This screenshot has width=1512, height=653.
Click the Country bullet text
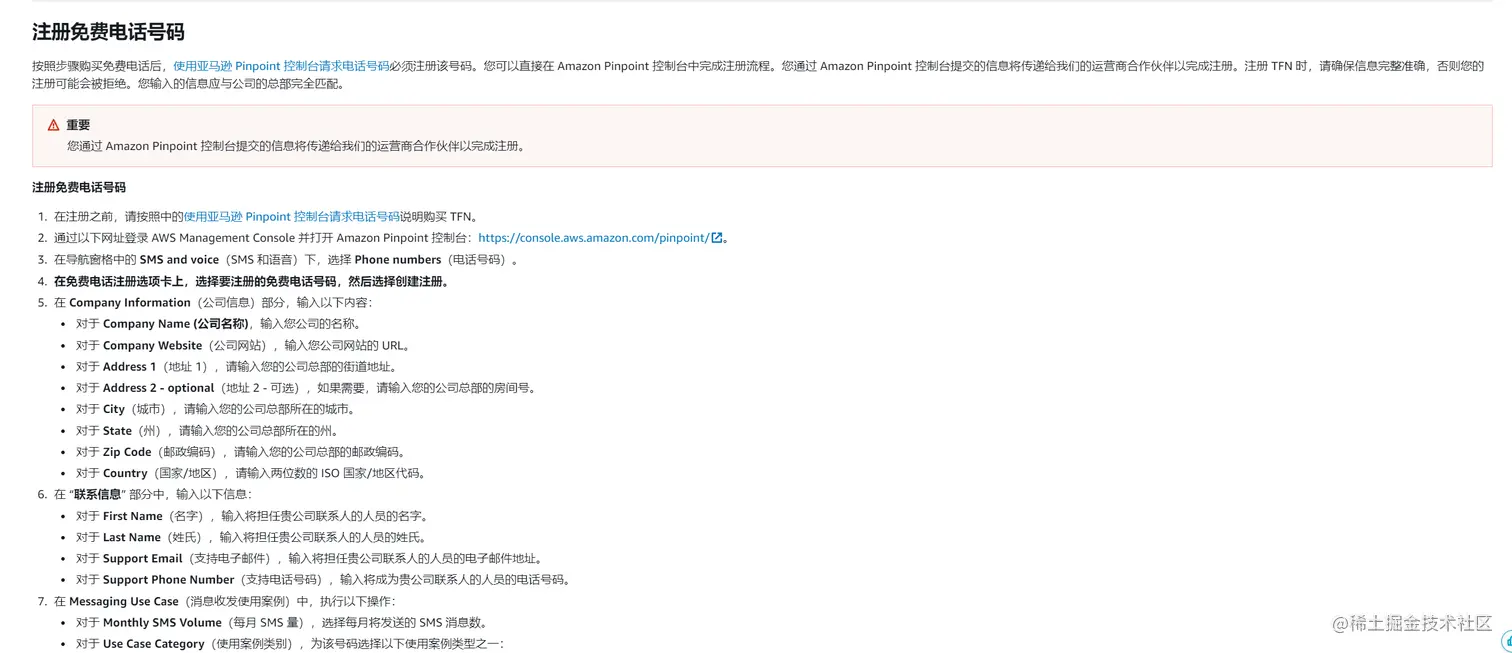tap(250, 473)
